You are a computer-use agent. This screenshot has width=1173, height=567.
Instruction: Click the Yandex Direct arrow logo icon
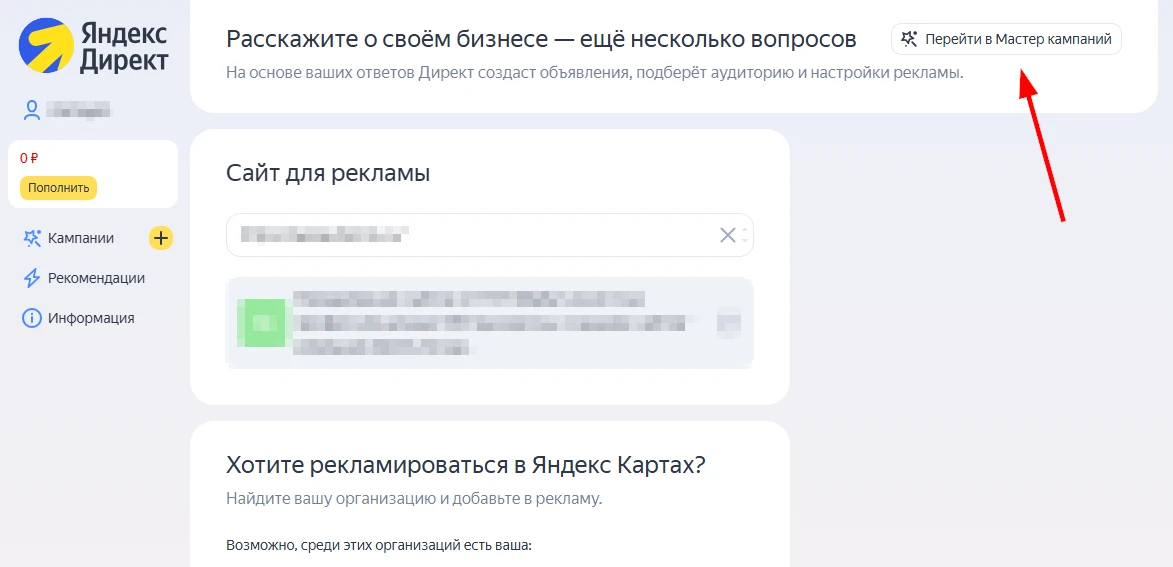[x=44, y=43]
